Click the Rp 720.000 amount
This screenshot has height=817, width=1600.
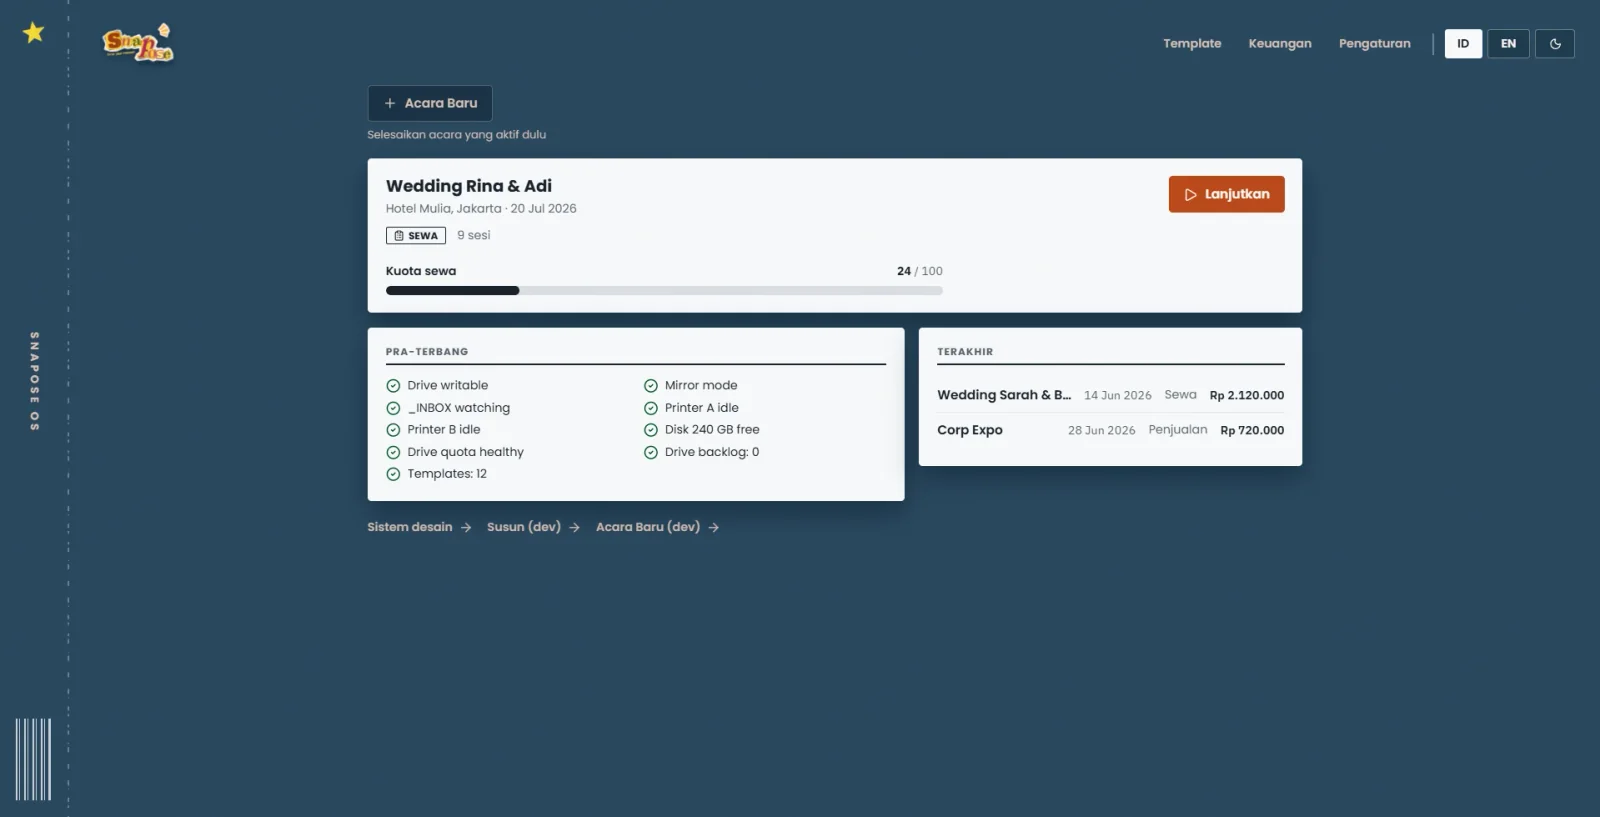(1252, 431)
